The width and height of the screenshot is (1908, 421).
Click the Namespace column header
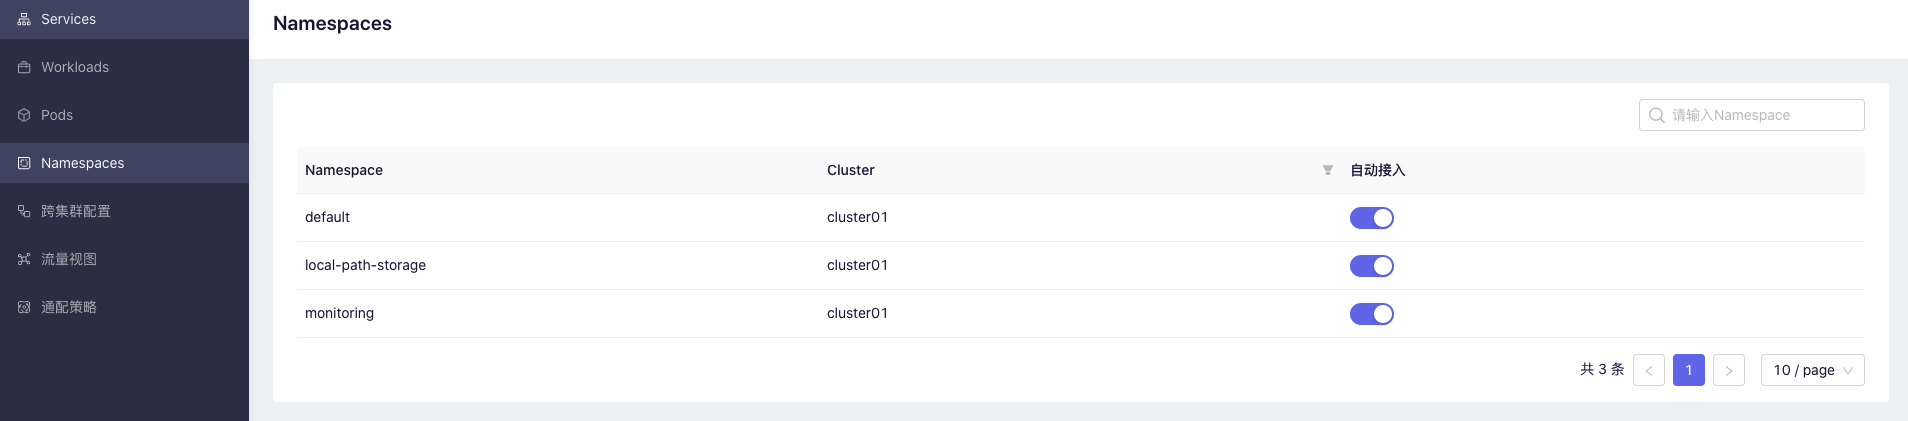pyautogui.click(x=344, y=170)
